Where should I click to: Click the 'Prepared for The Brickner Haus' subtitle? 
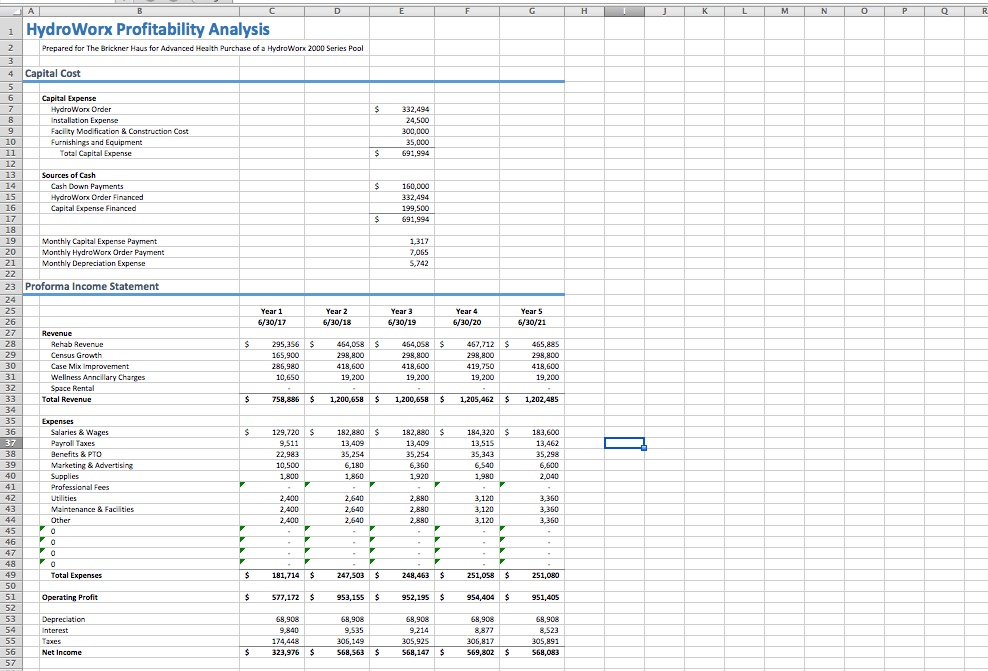[202, 49]
